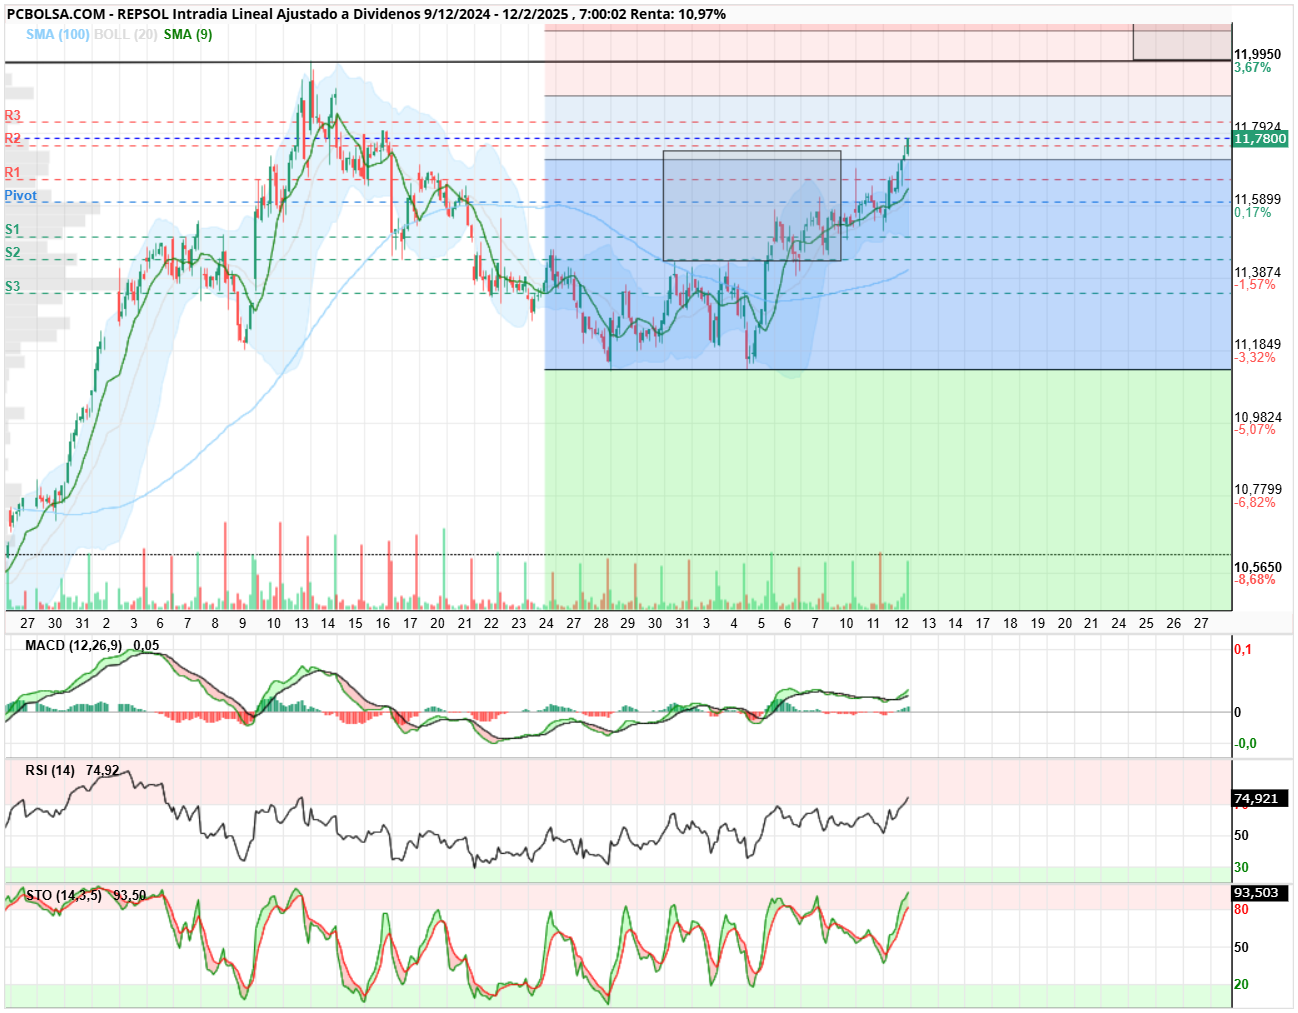This screenshot has width=1298, height=1013.
Task: Click the RSI 30 oversold level label
Action: 1241,868
